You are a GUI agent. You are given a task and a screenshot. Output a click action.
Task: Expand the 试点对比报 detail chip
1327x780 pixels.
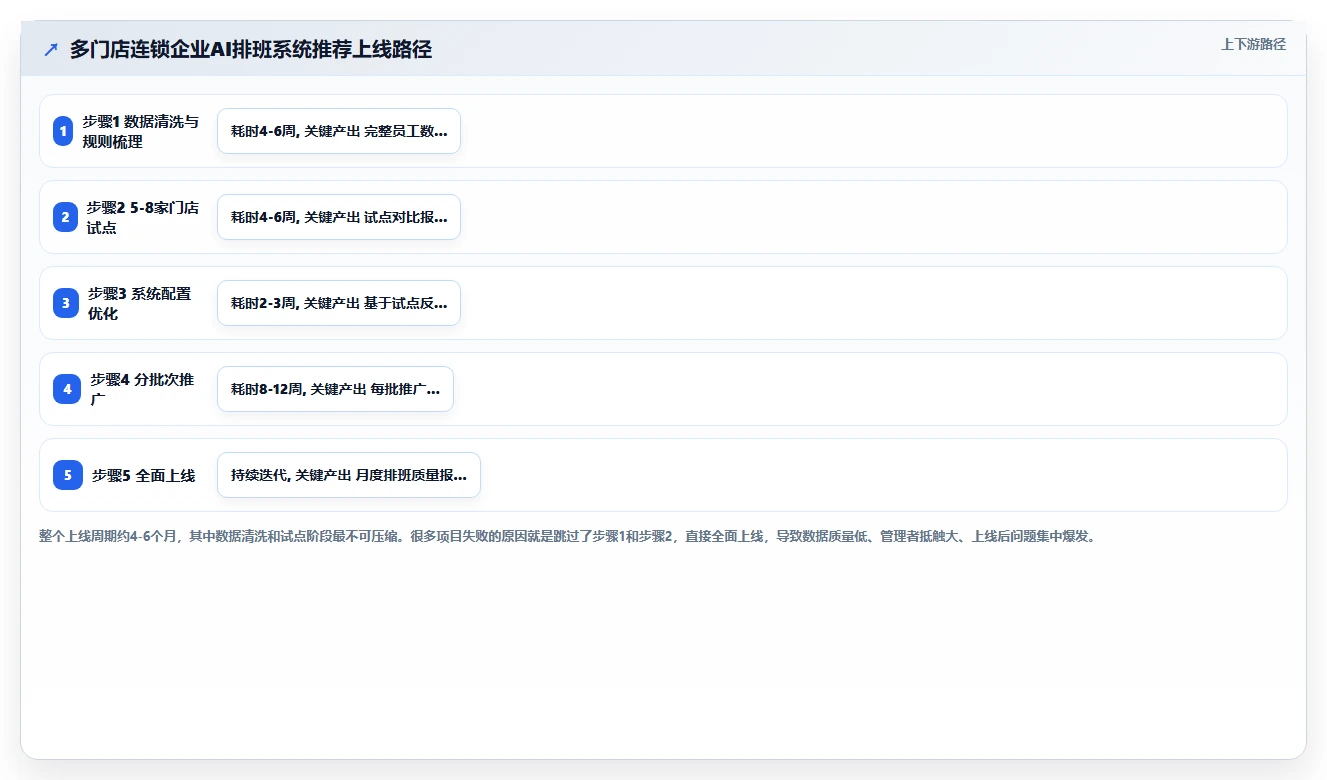(x=339, y=217)
